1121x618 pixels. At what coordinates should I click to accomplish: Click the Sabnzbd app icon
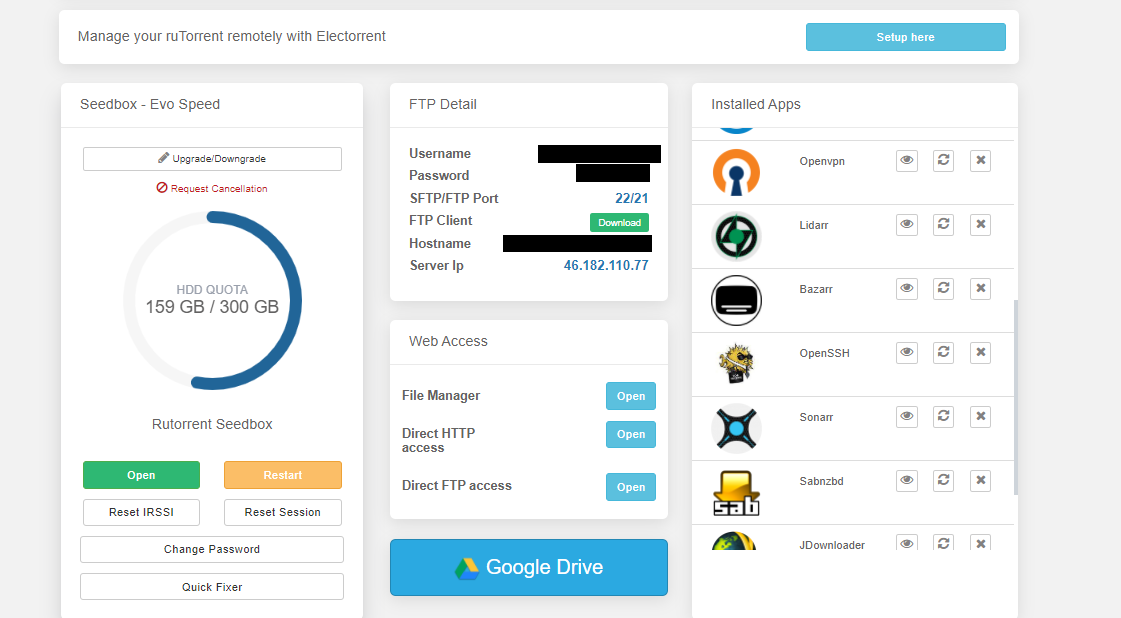(736, 492)
